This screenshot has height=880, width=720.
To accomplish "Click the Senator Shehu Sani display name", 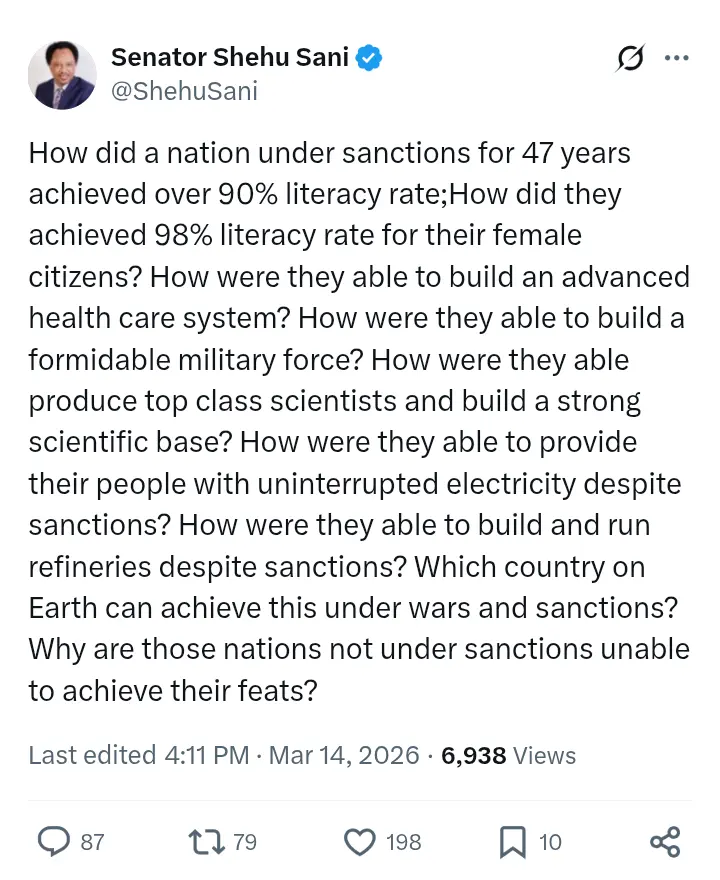I will pos(229,58).
